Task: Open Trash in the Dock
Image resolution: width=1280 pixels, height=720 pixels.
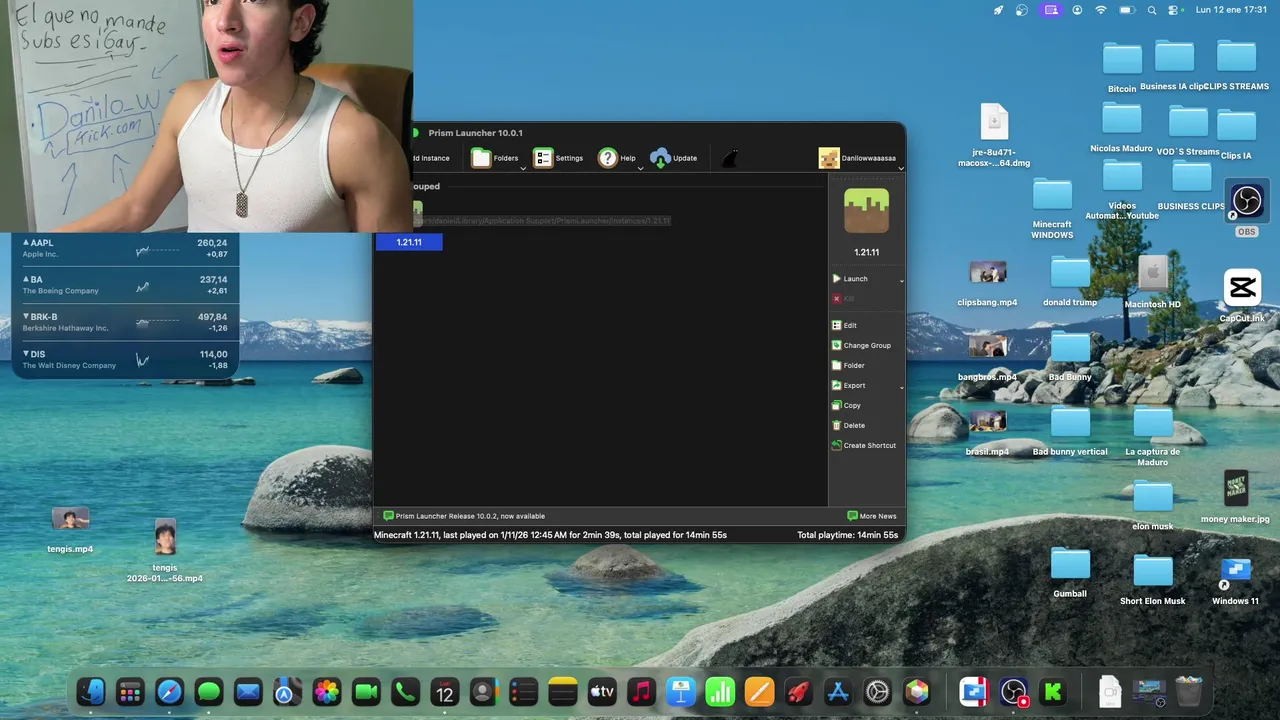Action: point(1189,692)
